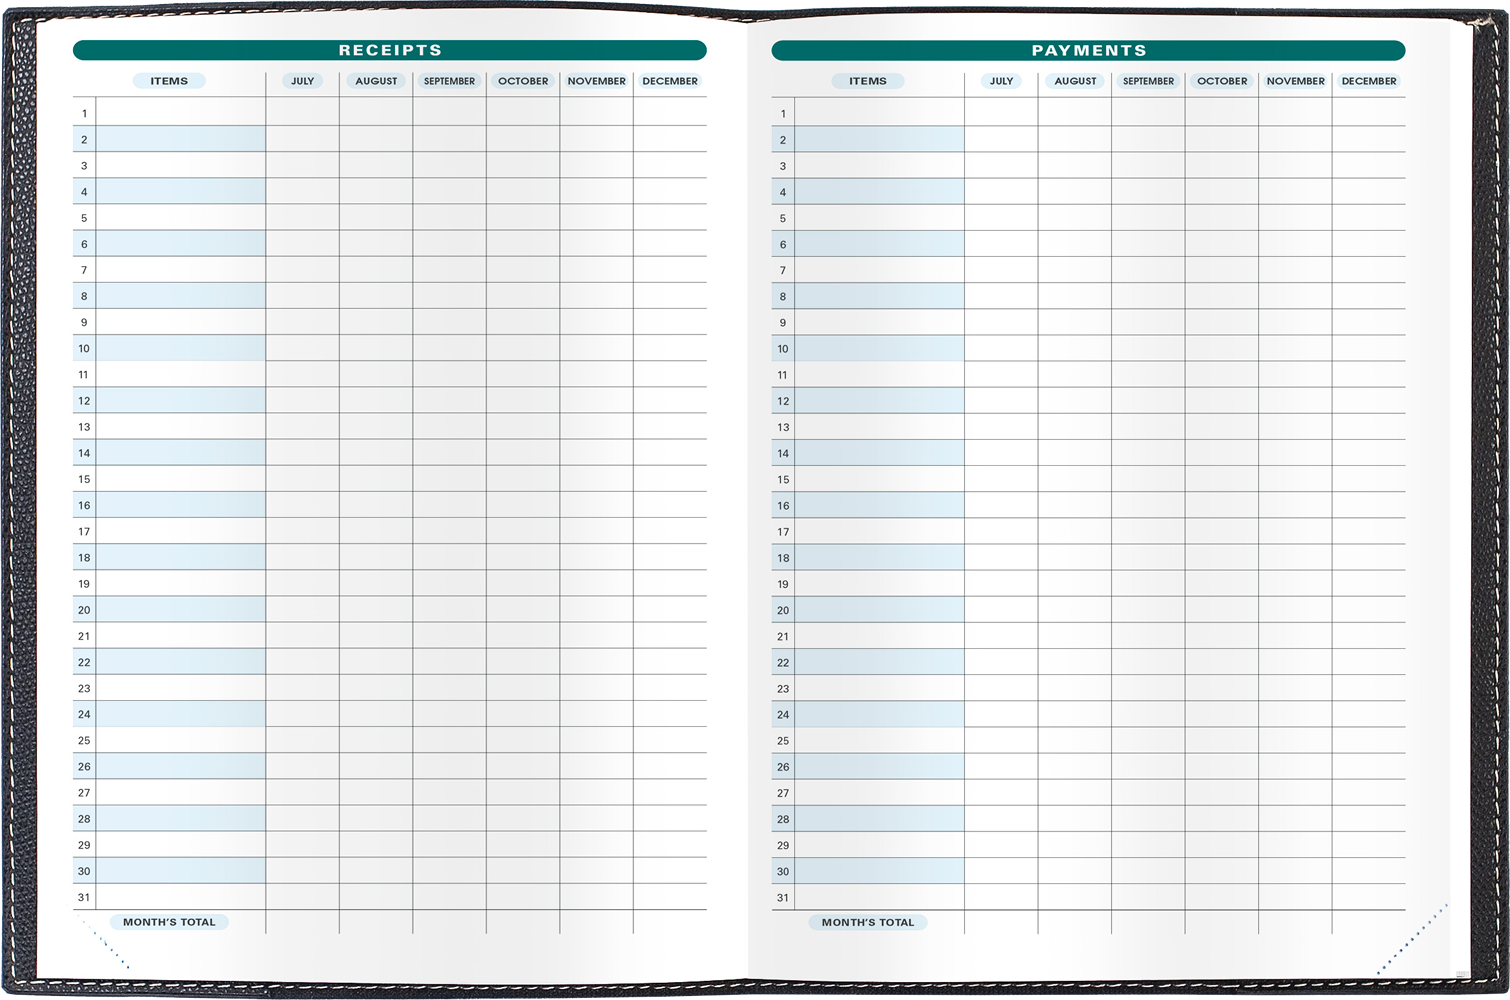
Task: Select DECEMBER column header on Payments page
Action: click(x=1369, y=81)
